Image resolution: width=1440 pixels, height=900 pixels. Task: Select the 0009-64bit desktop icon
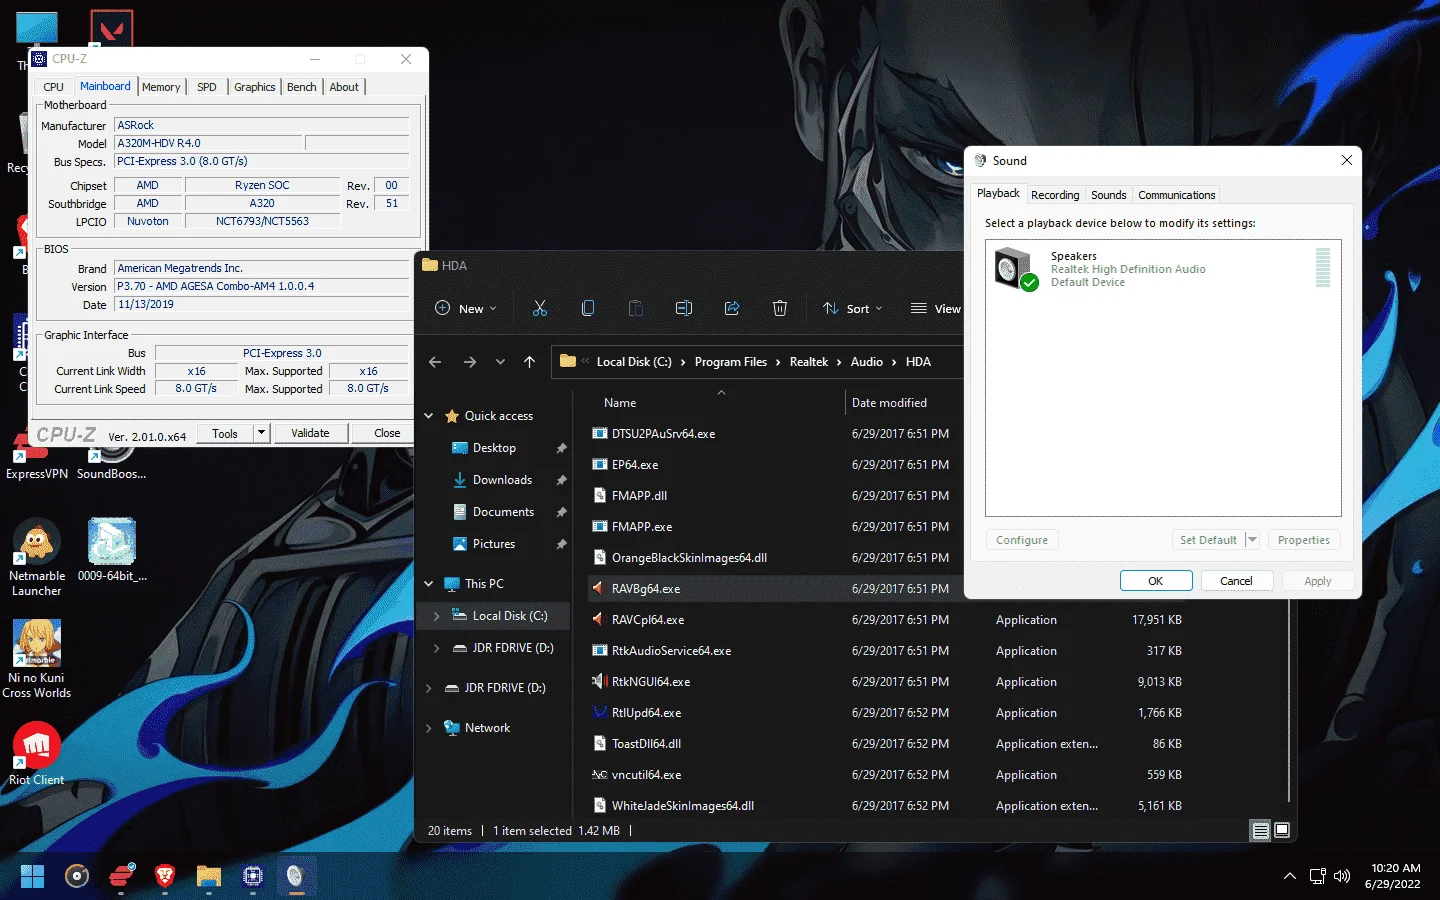tap(112, 550)
